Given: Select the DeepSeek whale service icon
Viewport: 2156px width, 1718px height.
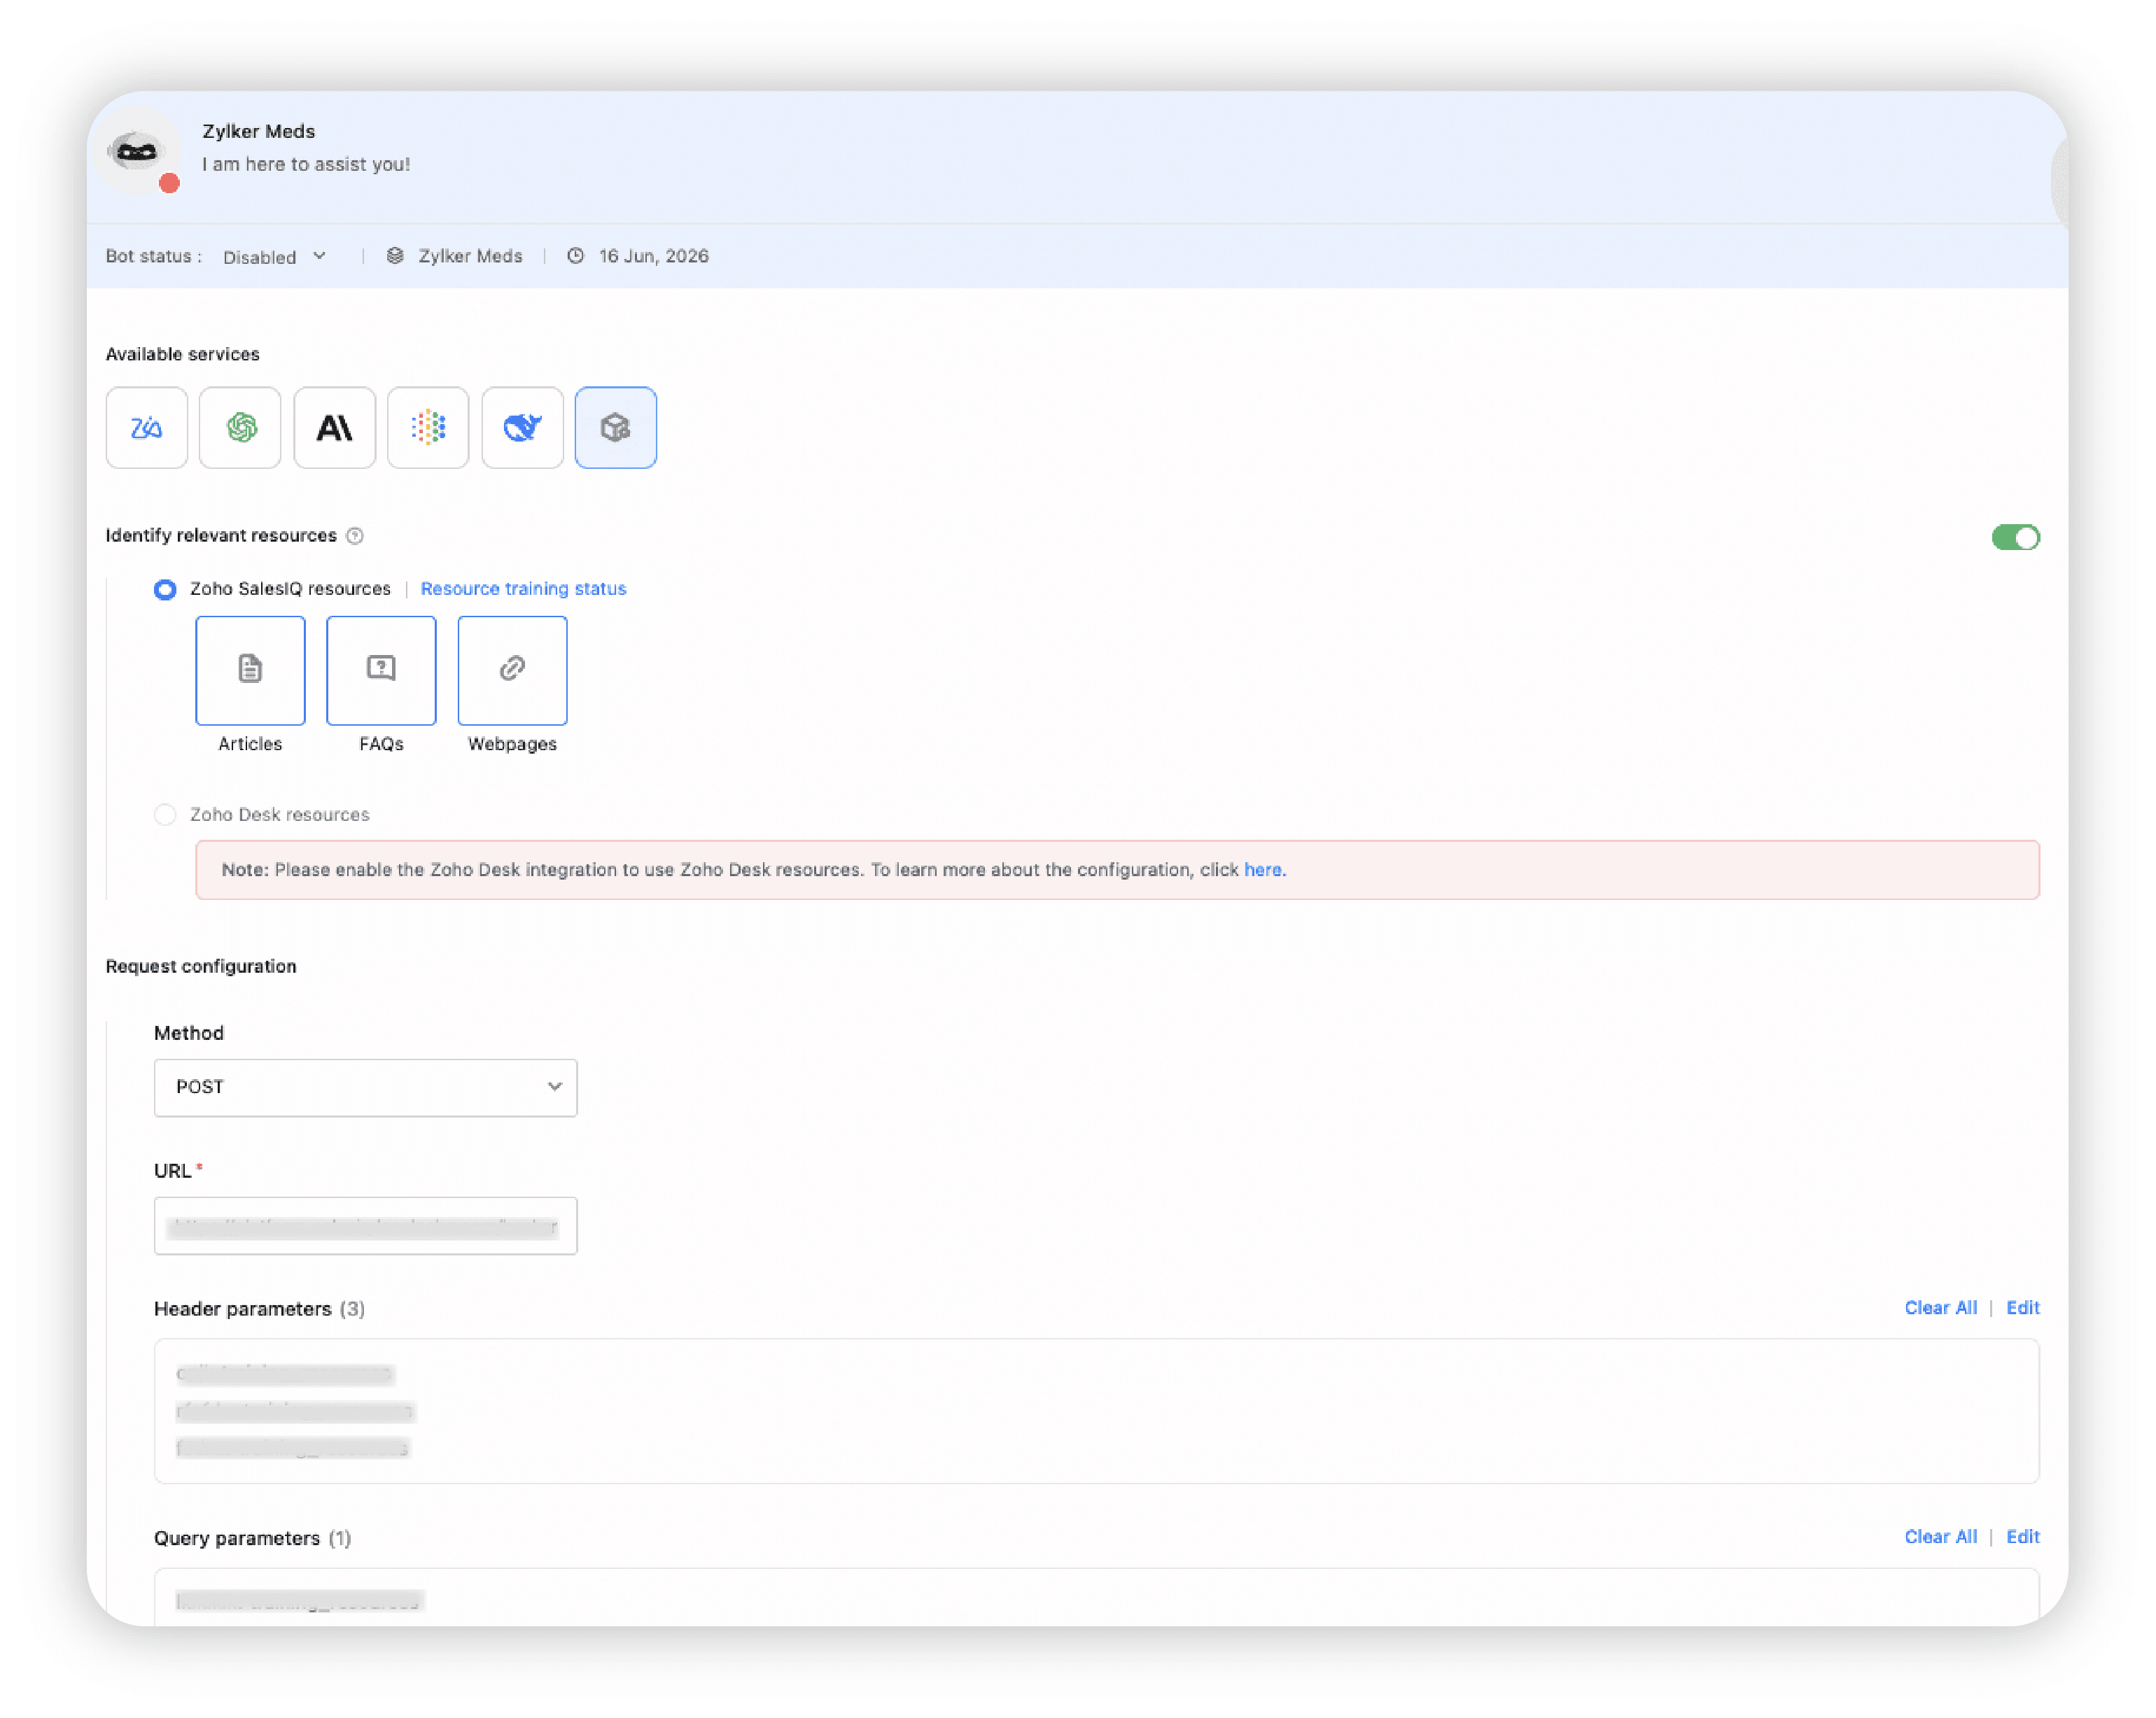Looking at the screenshot, I should pos(522,428).
